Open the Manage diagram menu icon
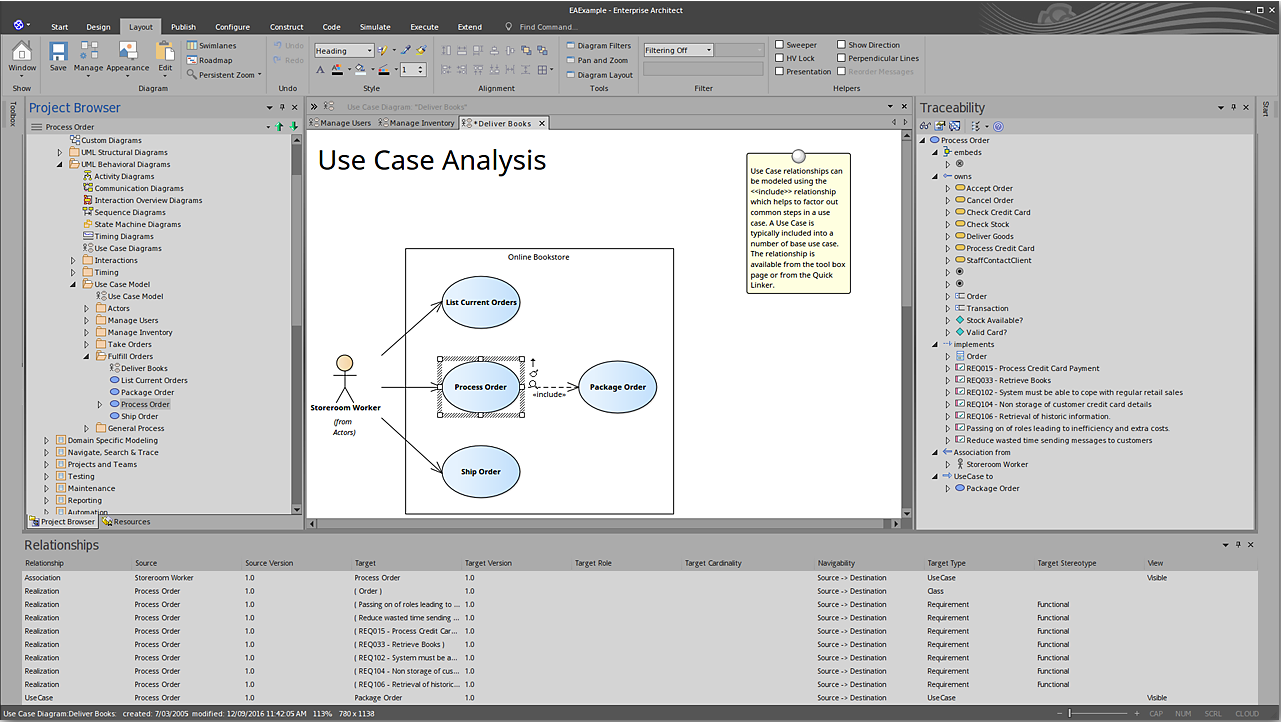Image resolution: width=1281 pixels, height=722 pixels. click(x=88, y=57)
